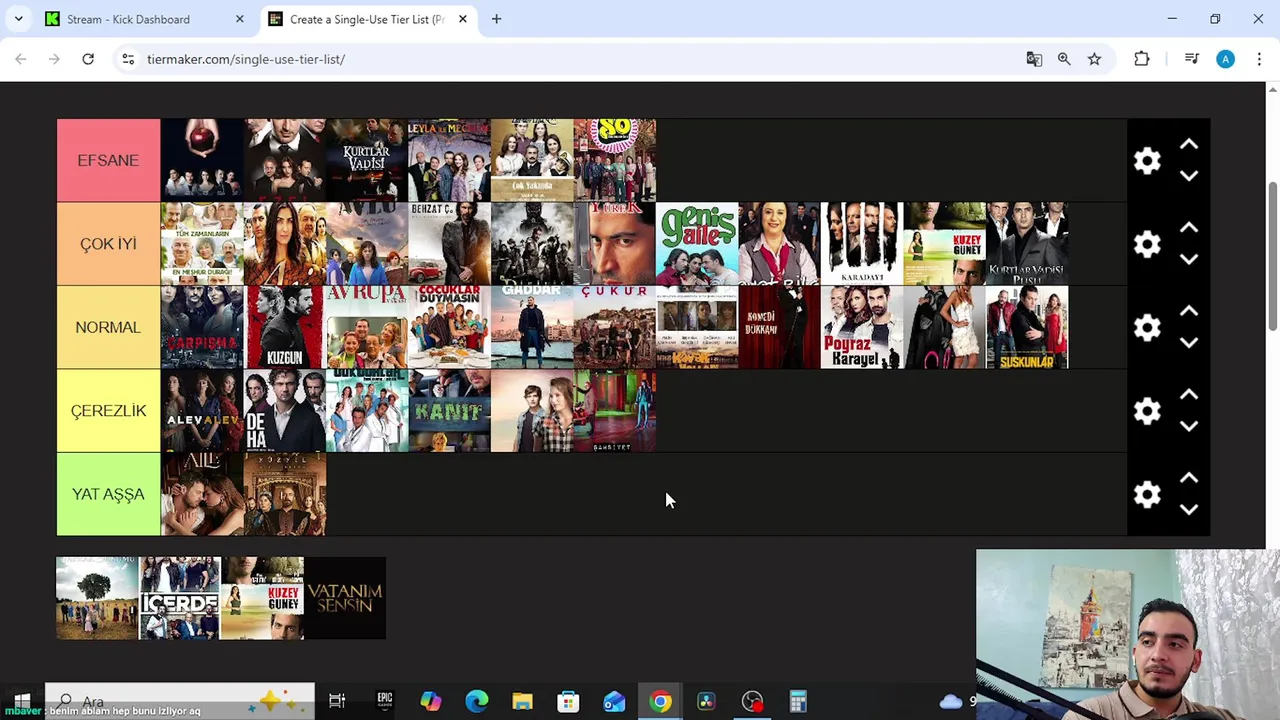1280x720 pixels.
Task: Open the media control button in Chrome toolbar
Action: (1191, 59)
